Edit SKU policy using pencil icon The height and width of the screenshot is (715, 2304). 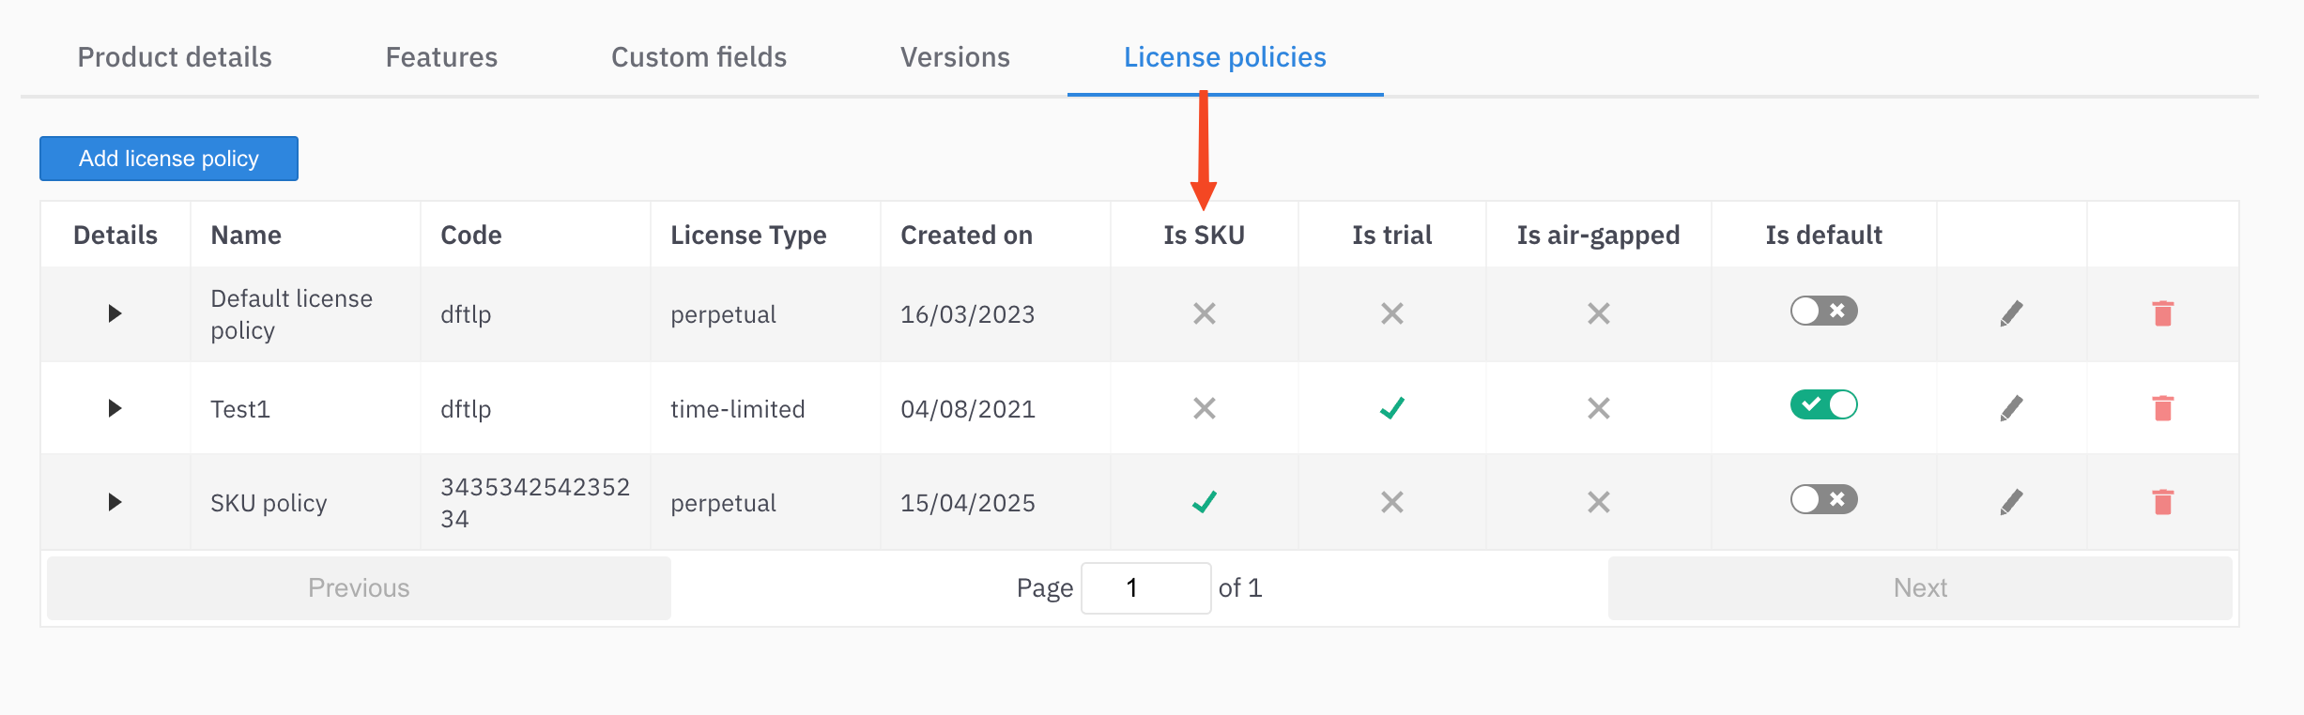[x=2011, y=502]
